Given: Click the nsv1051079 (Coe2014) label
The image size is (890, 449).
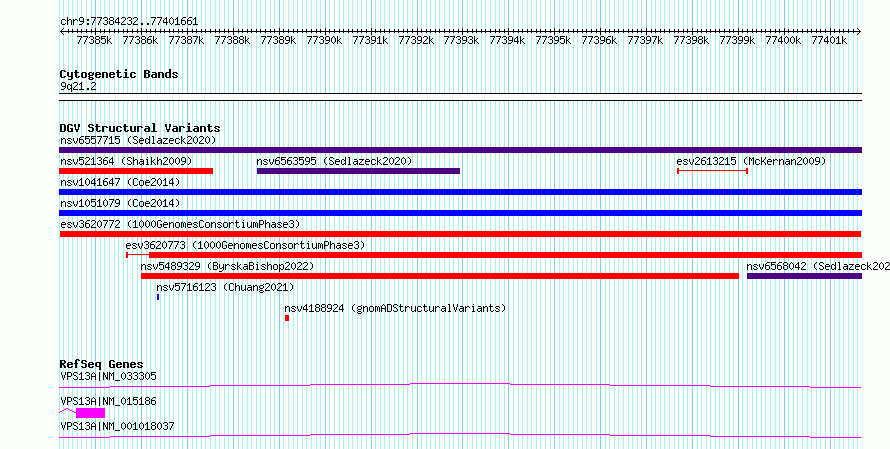Looking at the screenshot, I should coord(120,203).
